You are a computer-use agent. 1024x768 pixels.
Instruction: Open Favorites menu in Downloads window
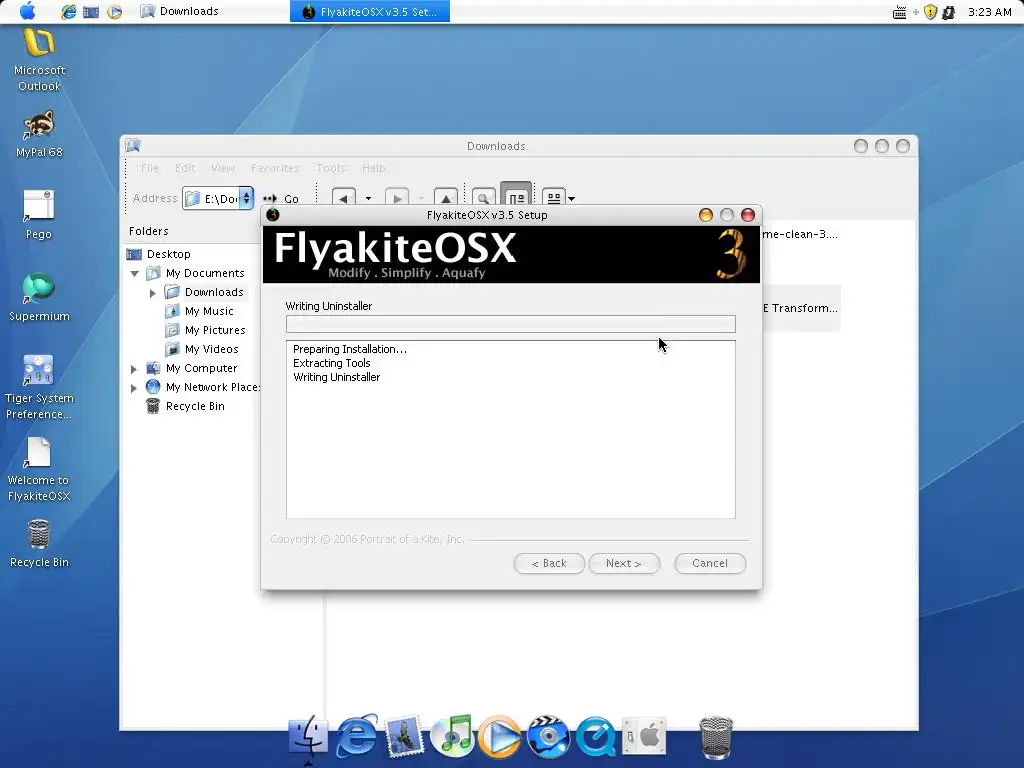275,168
